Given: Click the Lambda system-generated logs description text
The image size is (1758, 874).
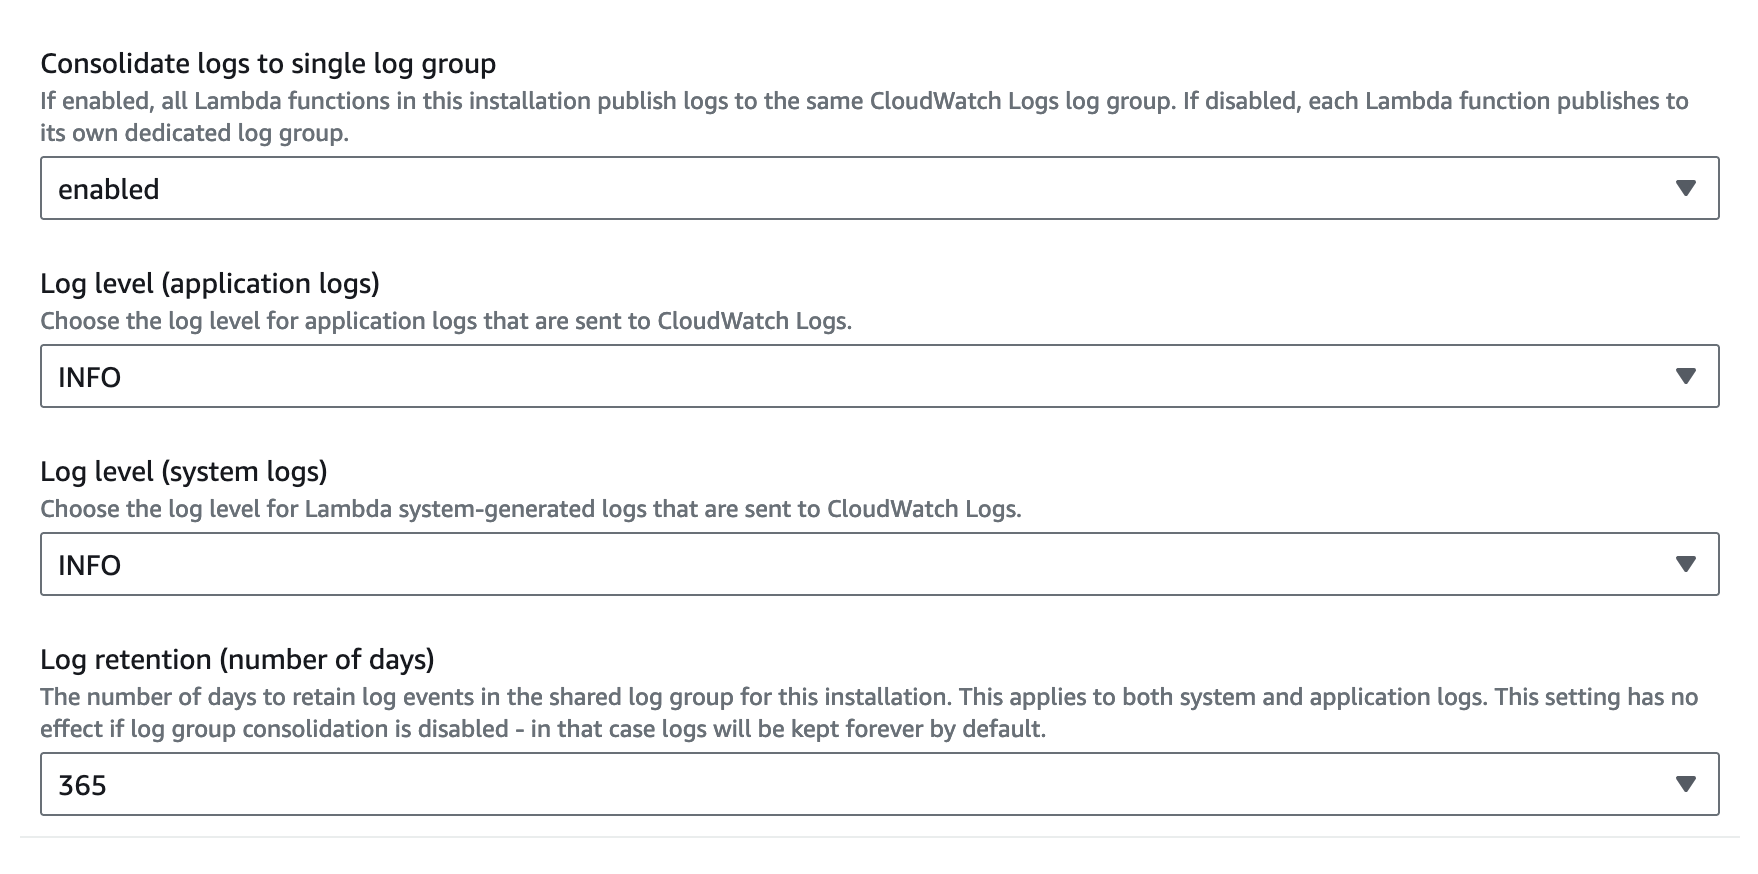Looking at the screenshot, I should tap(531, 509).
